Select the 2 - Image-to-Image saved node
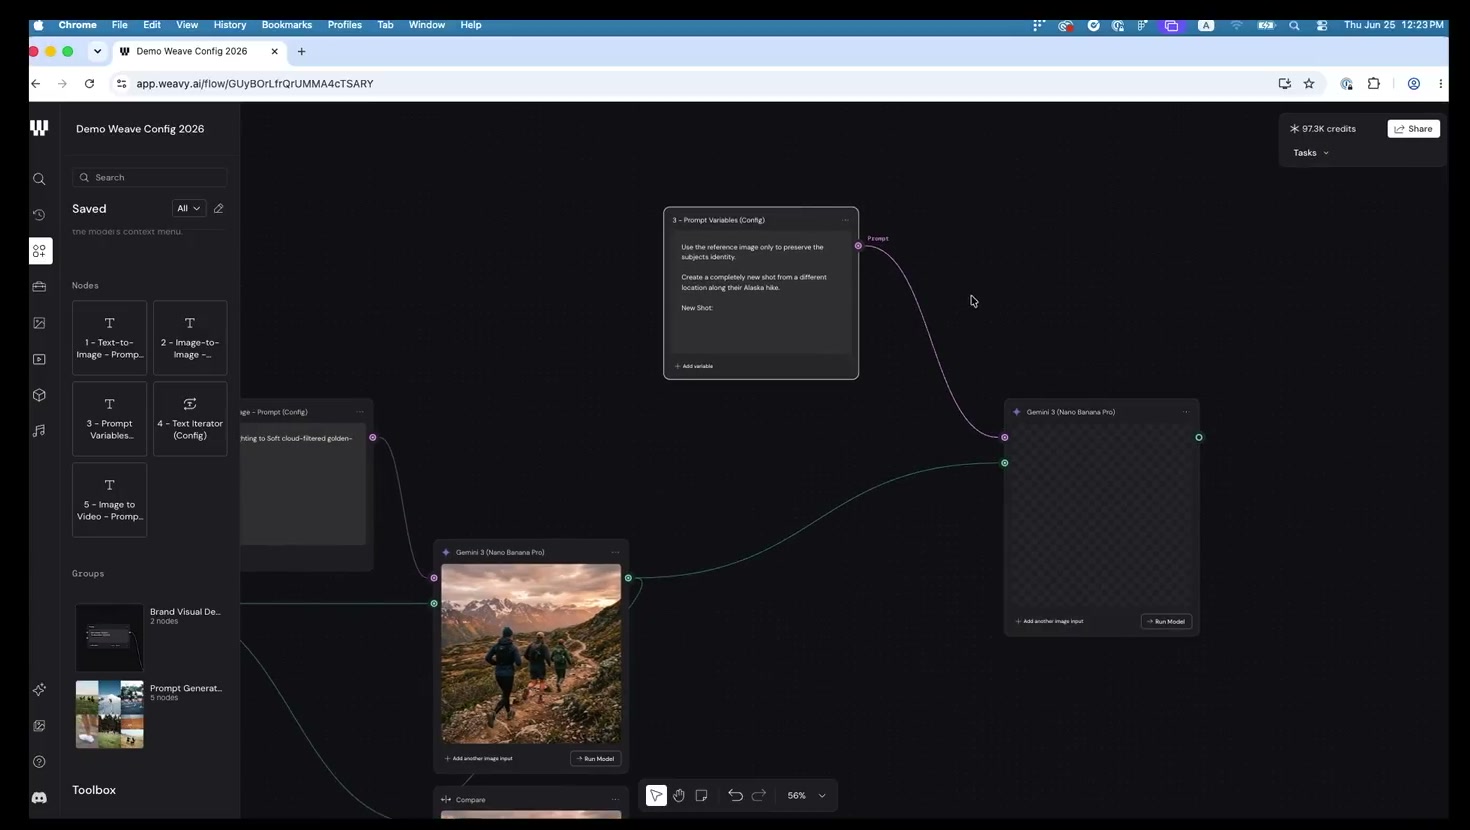The height and width of the screenshot is (830, 1470). 190,338
